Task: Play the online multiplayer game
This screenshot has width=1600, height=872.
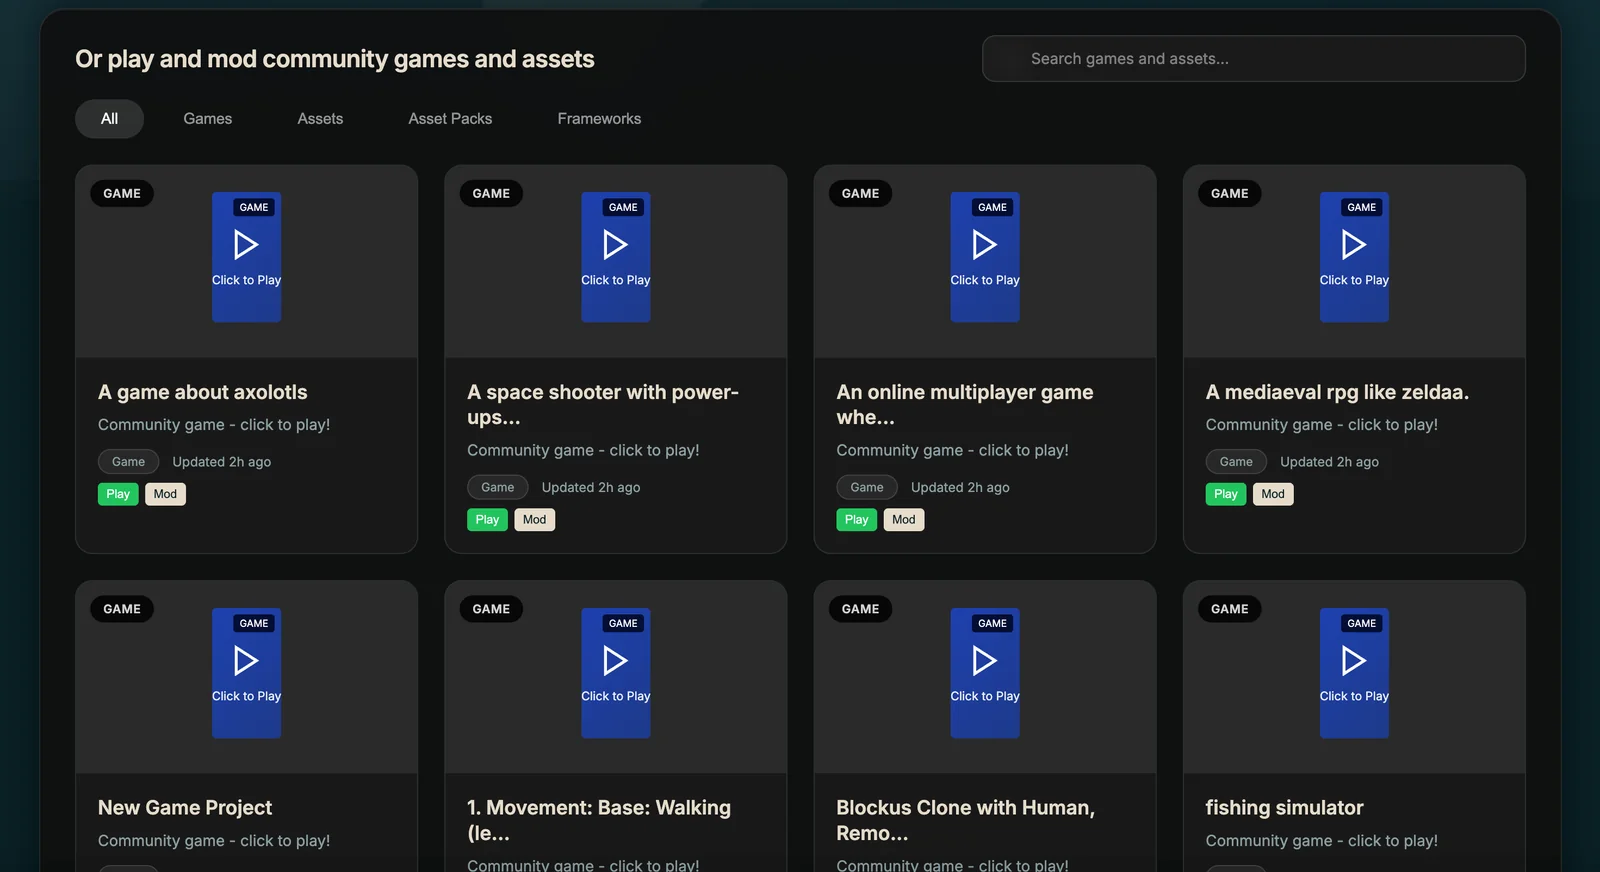Action: [856, 520]
